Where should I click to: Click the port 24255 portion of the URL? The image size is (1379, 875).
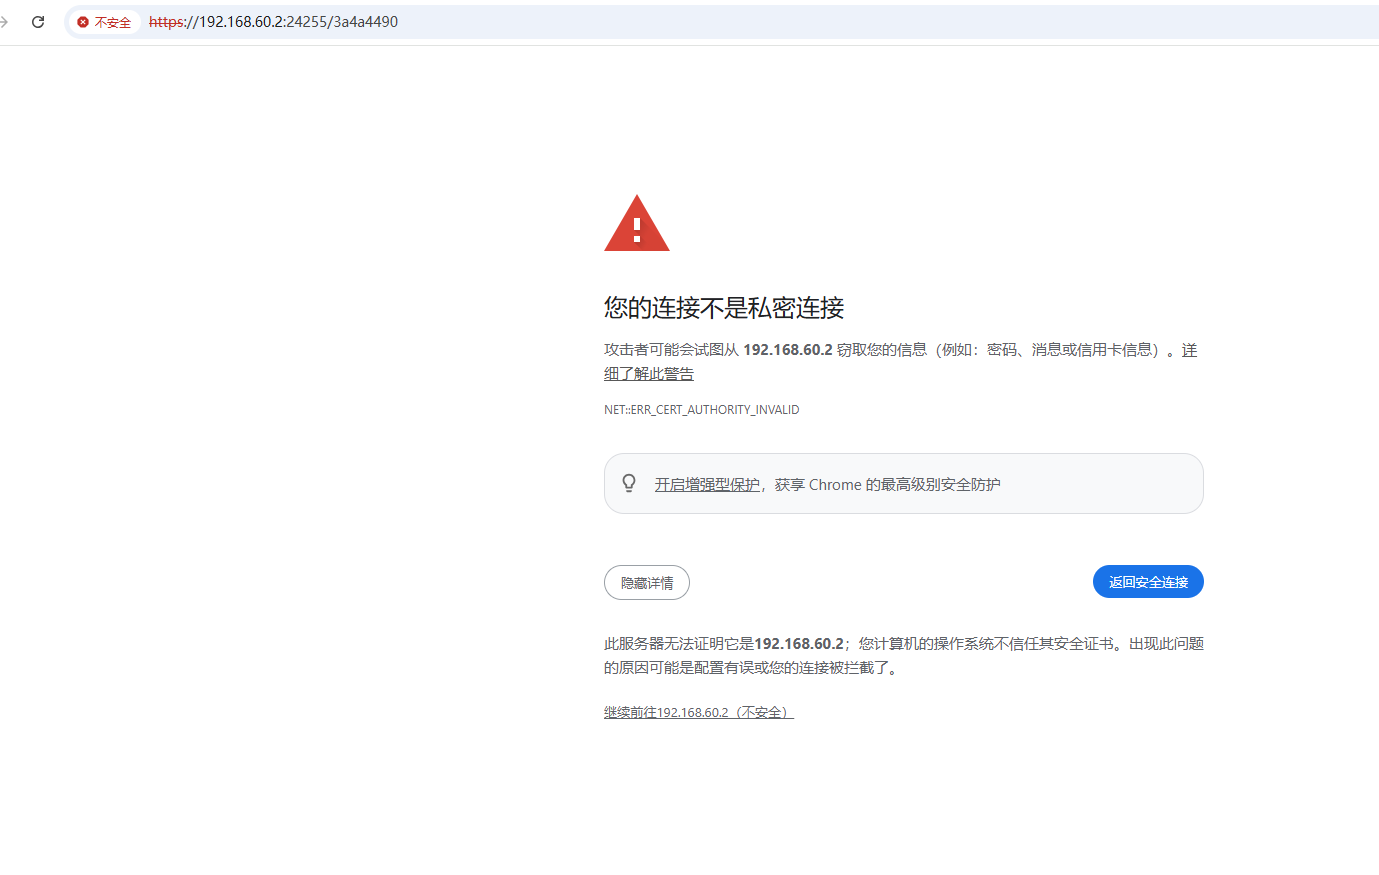pos(307,22)
